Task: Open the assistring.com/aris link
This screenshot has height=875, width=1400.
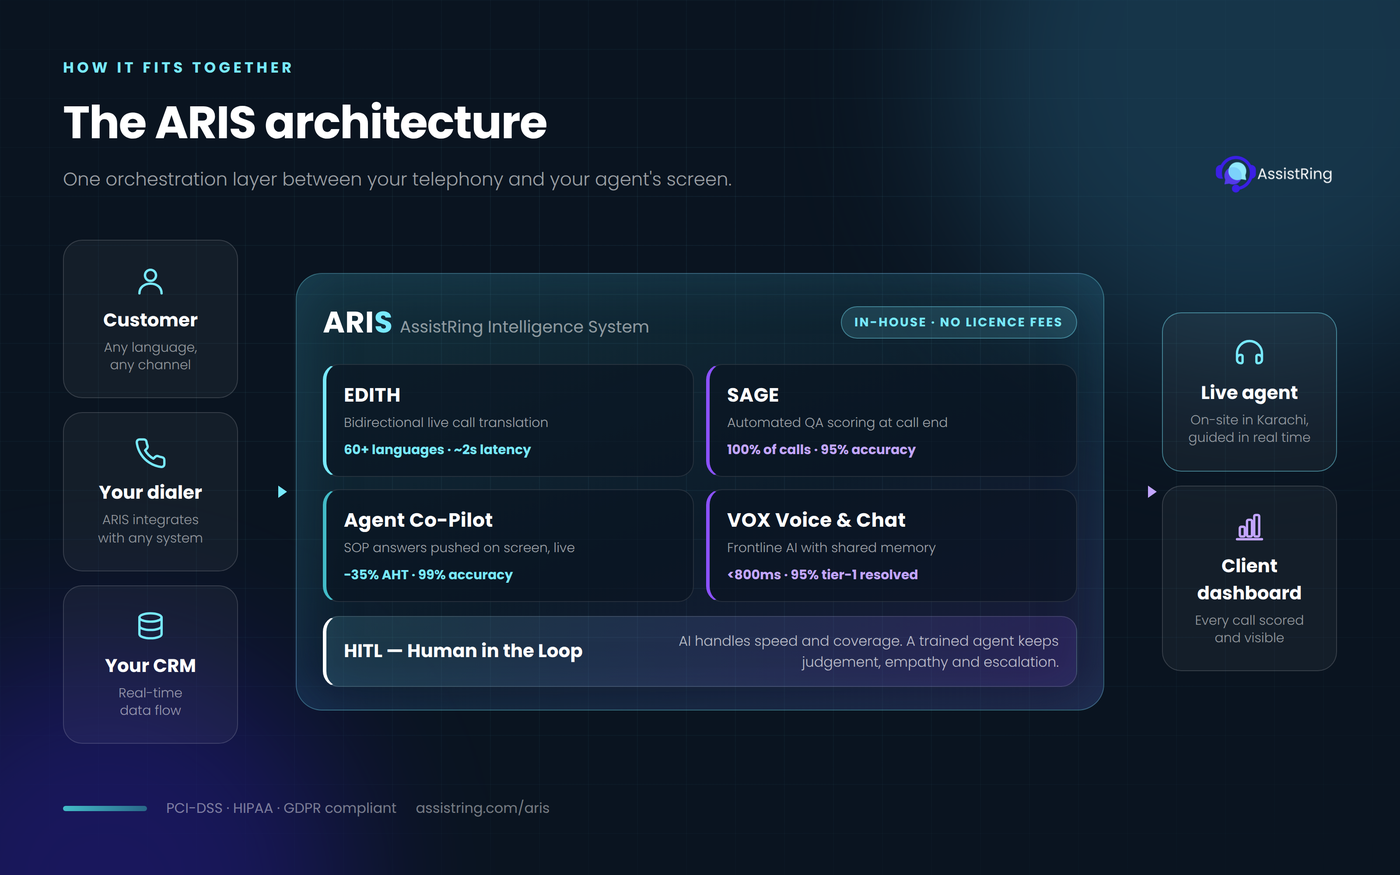Action: (482, 808)
